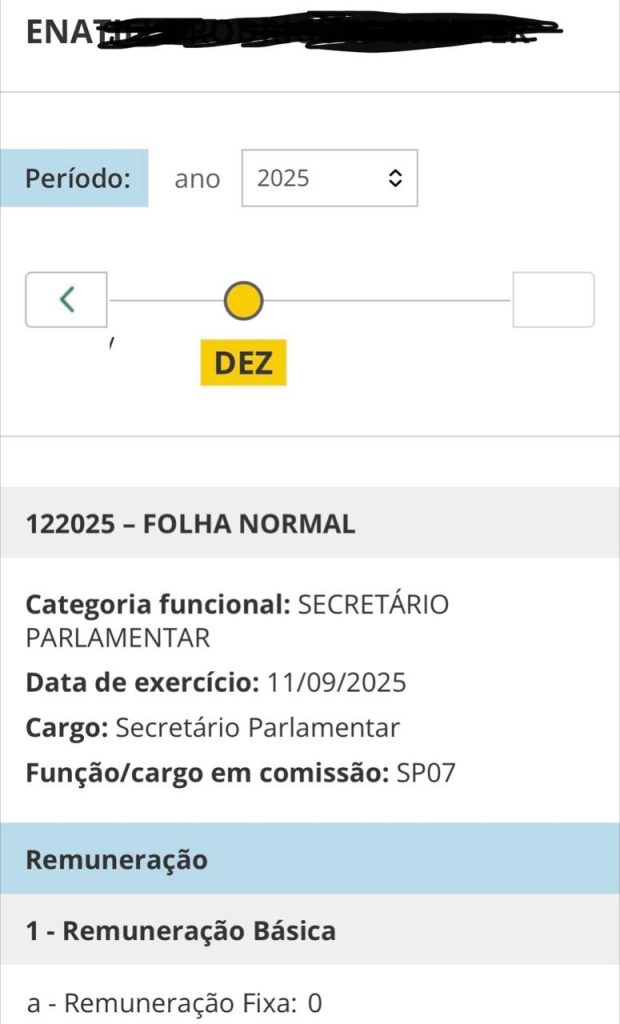
Task: Open the 2025 year dropdown
Action: [329, 179]
